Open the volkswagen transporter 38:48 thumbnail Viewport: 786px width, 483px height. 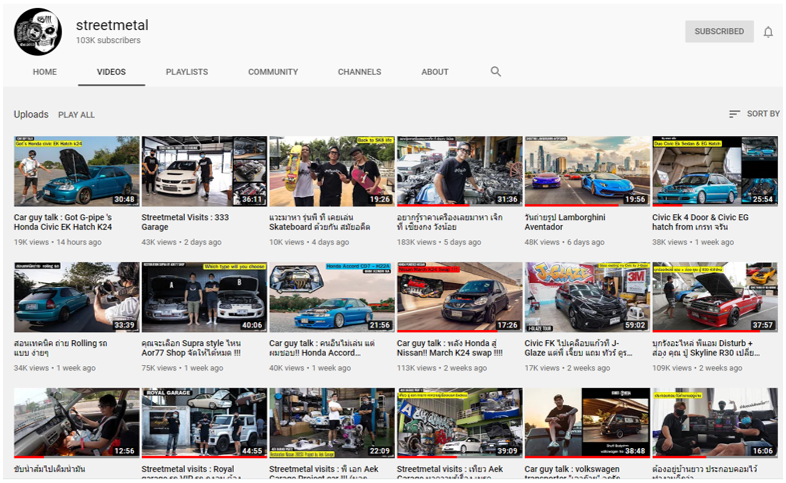click(x=587, y=423)
